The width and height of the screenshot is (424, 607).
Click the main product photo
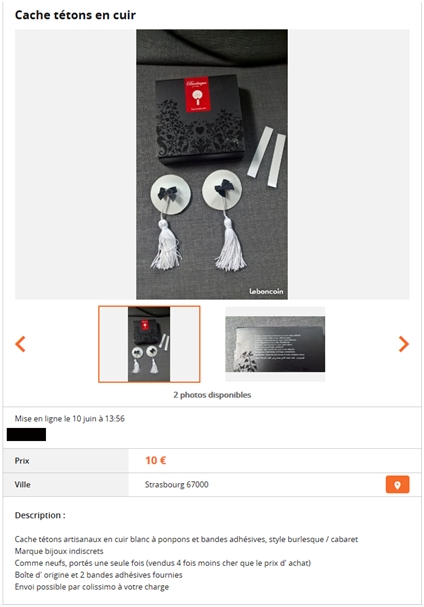click(212, 164)
